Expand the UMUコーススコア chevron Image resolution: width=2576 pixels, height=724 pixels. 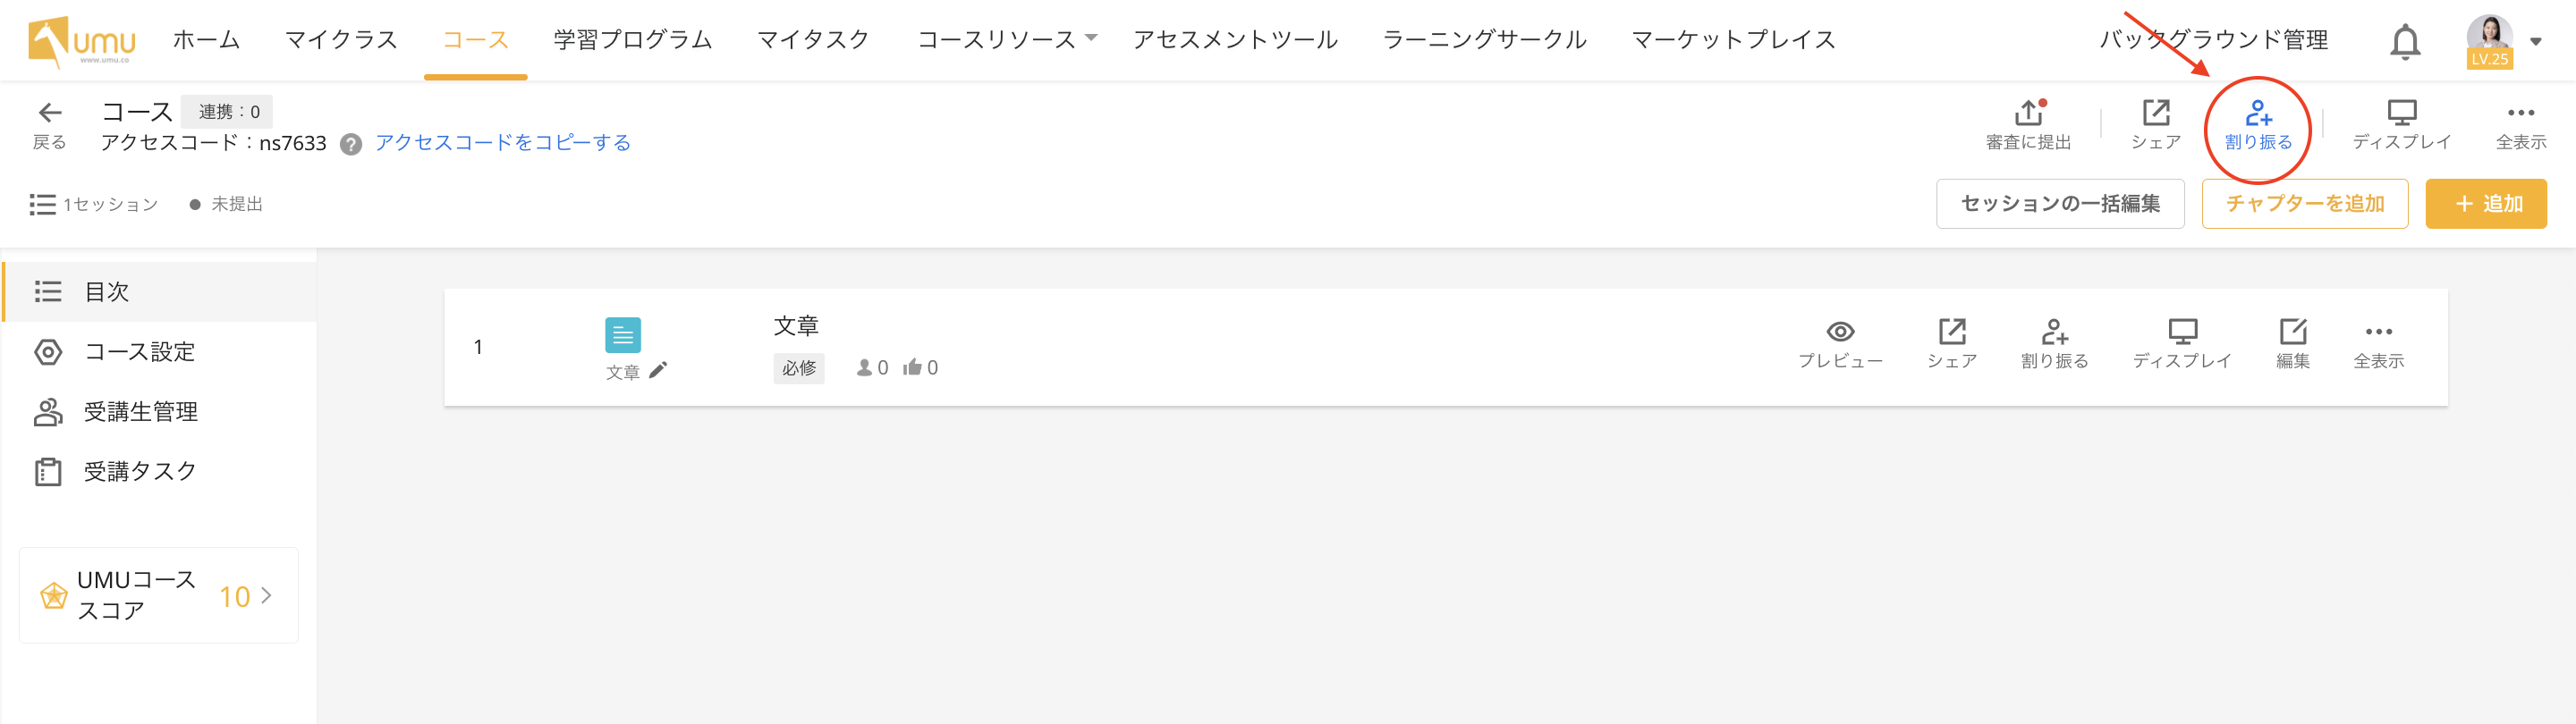(266, 596)
